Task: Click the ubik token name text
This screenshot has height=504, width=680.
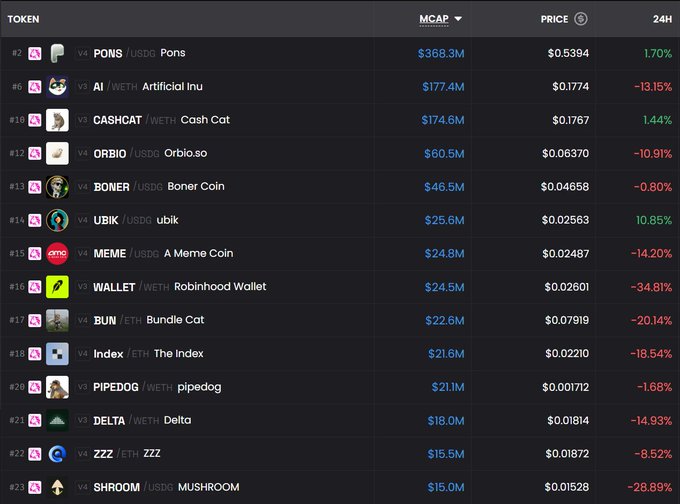Action: tap(167, 220)
